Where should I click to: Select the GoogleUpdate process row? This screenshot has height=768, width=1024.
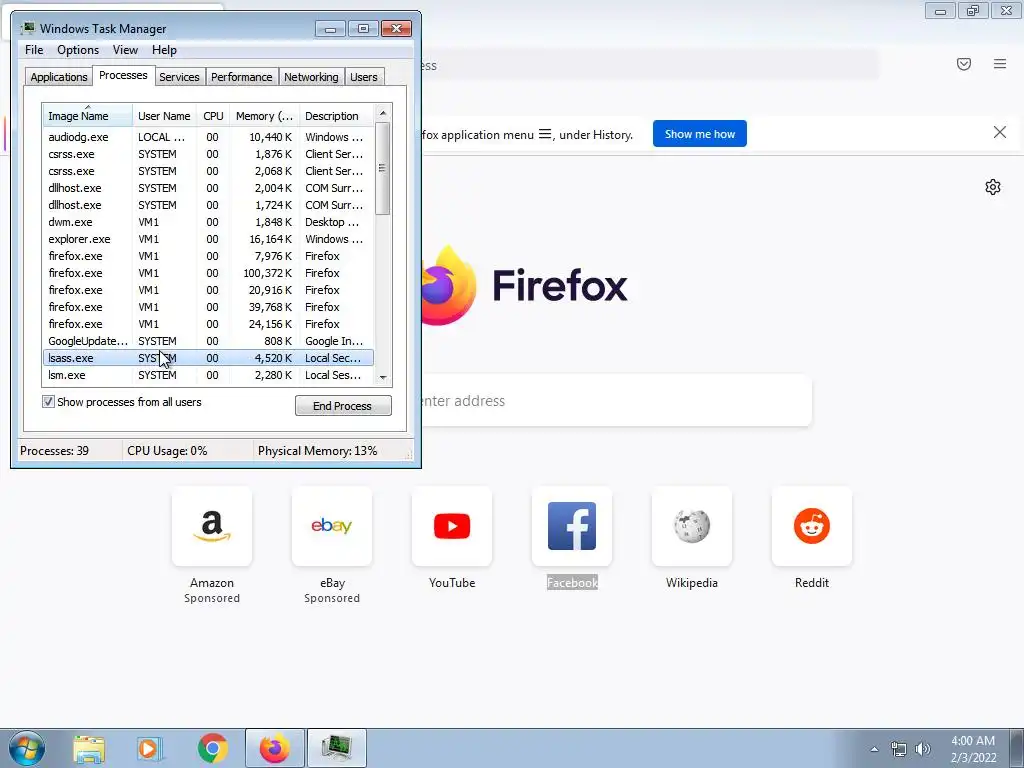(x=208, y=341)
